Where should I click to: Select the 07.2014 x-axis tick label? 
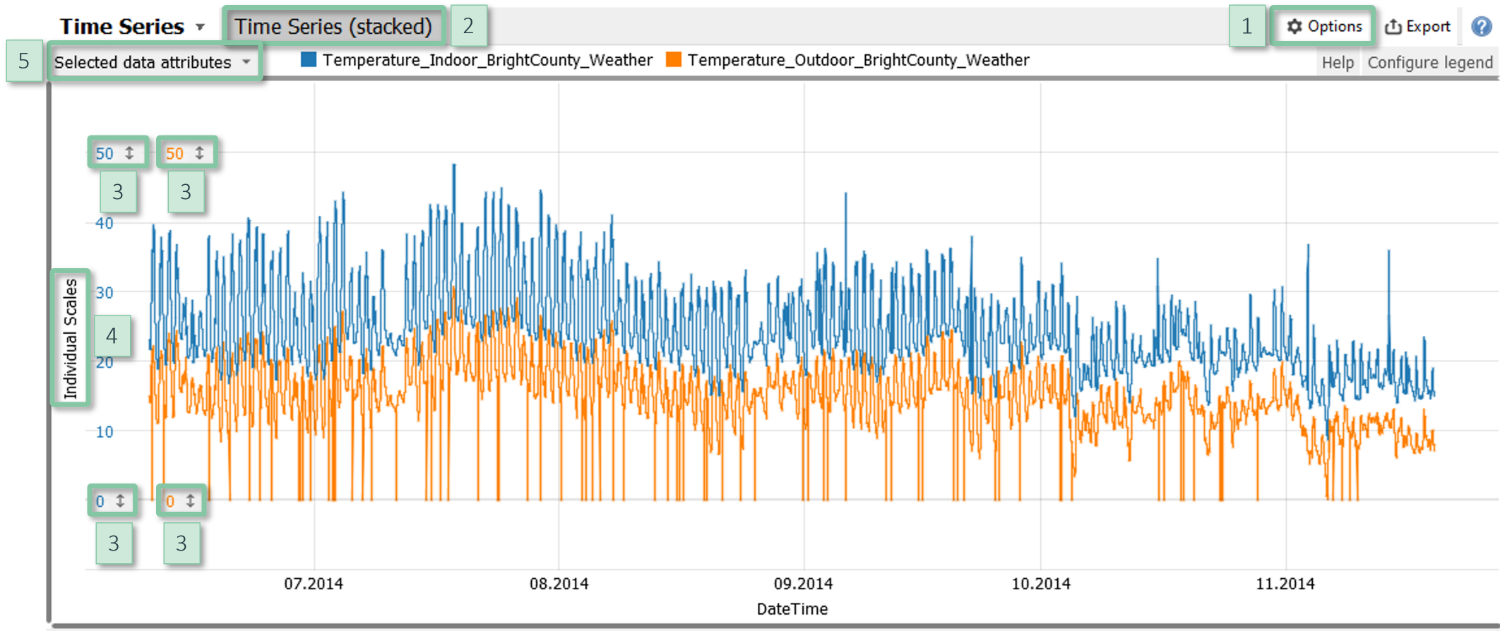click(x=313, y=583)
